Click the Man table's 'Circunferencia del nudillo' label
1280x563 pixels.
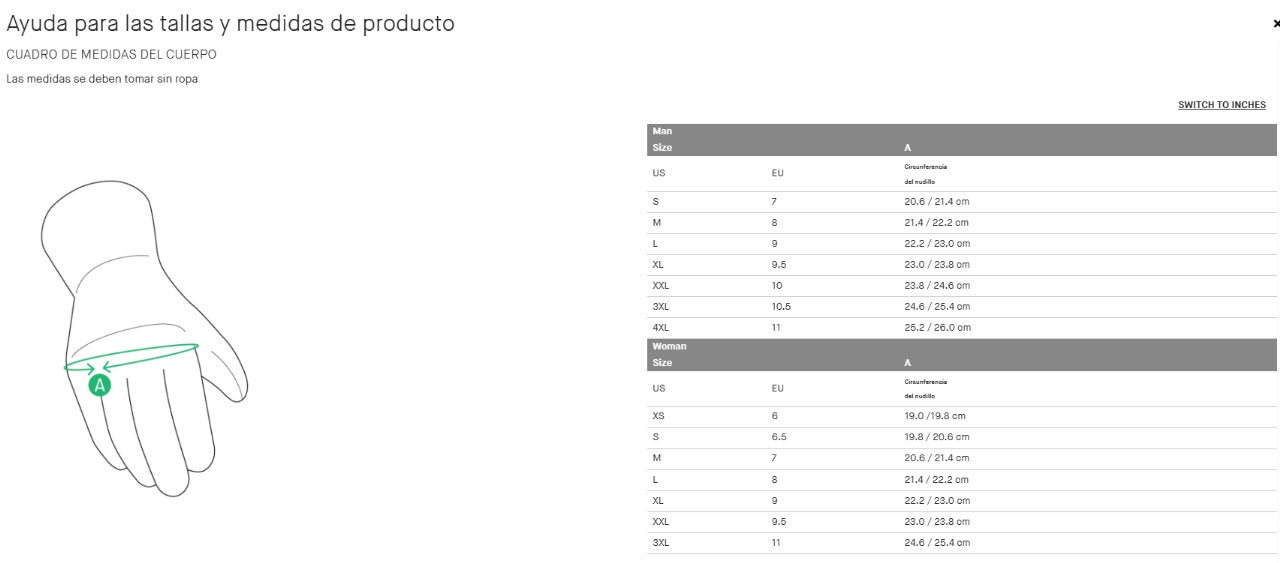(925, 173)
